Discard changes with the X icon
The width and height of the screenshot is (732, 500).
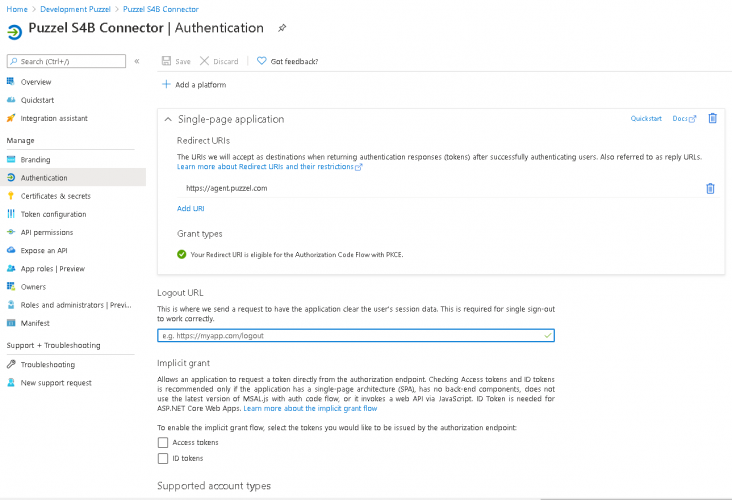pyautogui.click(x=204, y=61)
